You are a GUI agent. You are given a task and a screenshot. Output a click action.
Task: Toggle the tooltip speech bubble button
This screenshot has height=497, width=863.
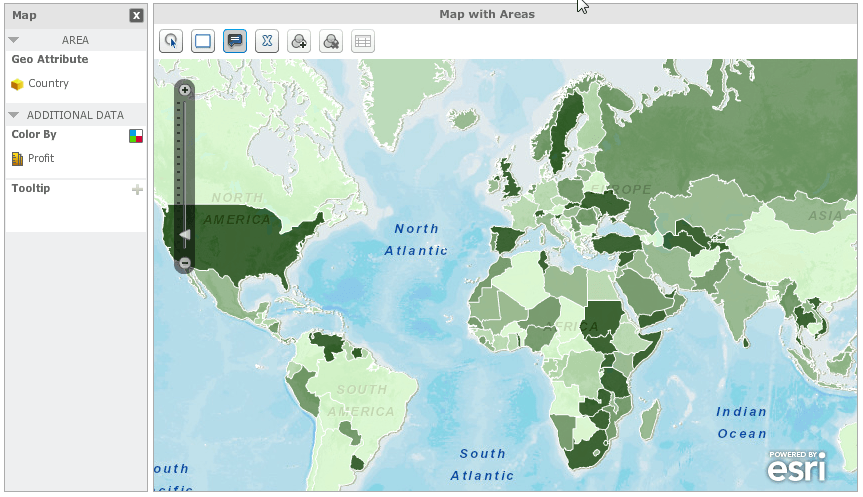[x=235, y=41]
